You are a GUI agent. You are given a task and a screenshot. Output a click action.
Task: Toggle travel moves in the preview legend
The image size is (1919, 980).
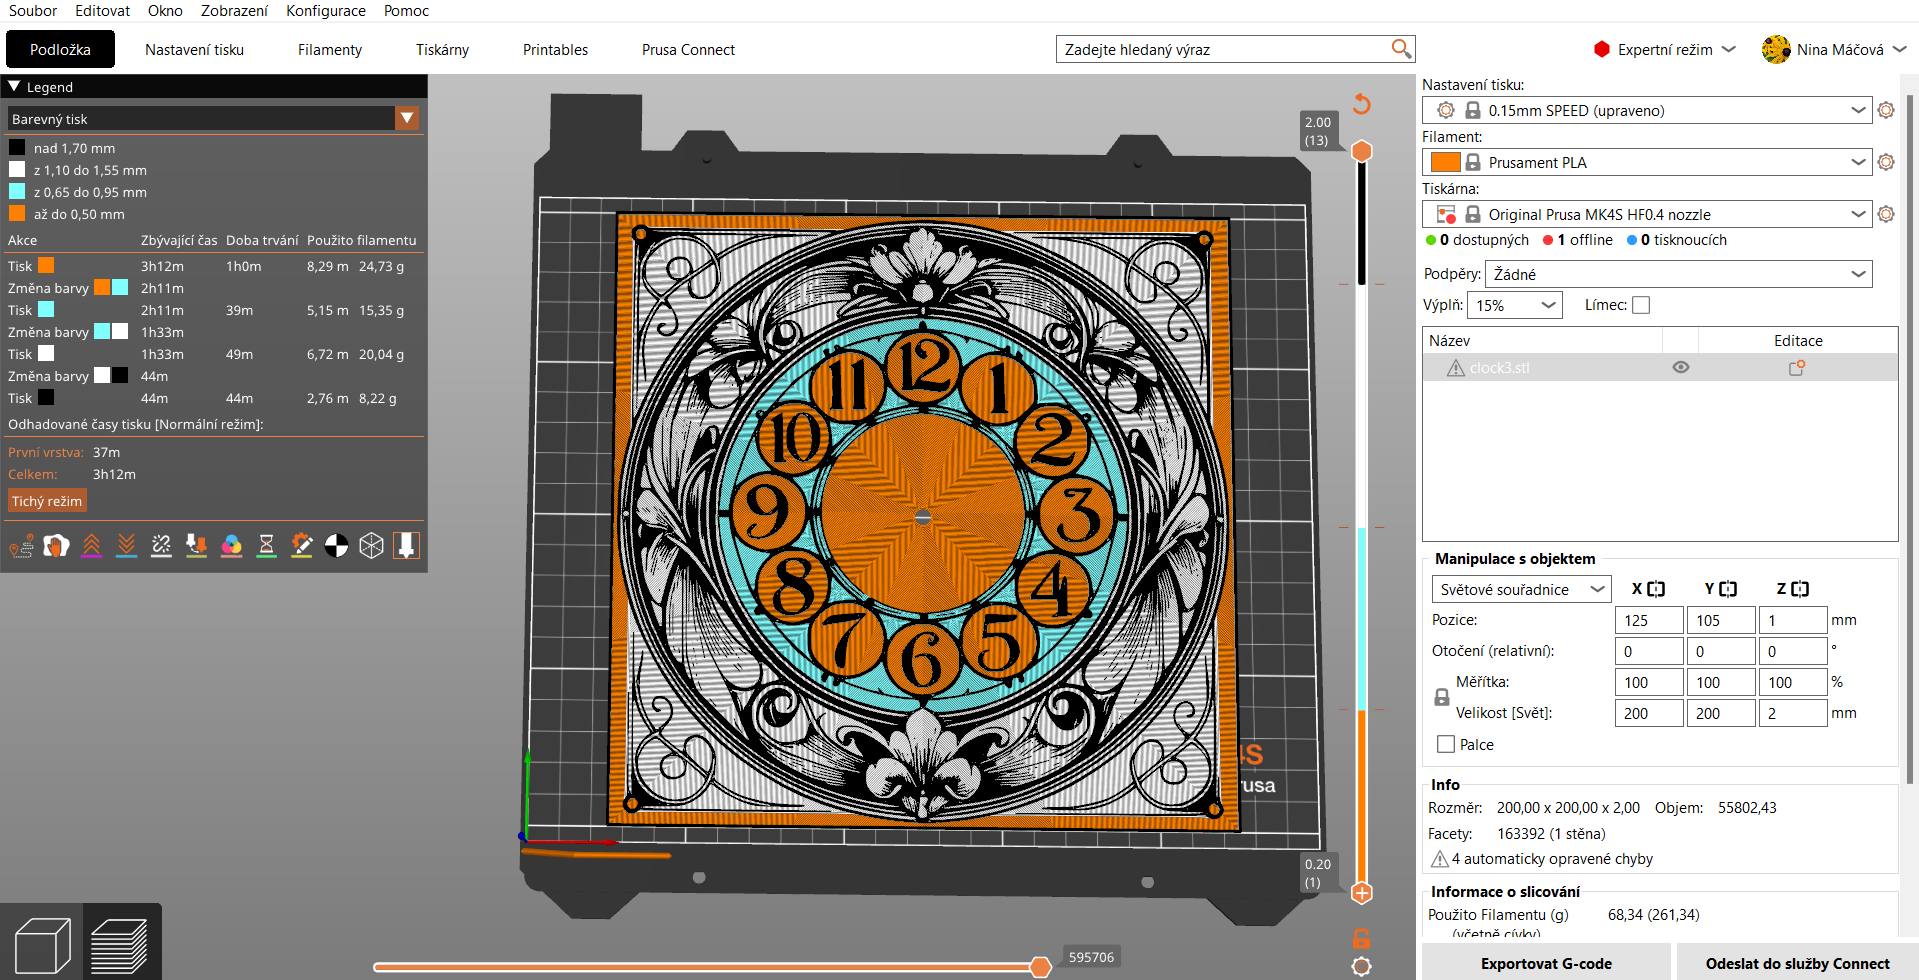point(21,546)
